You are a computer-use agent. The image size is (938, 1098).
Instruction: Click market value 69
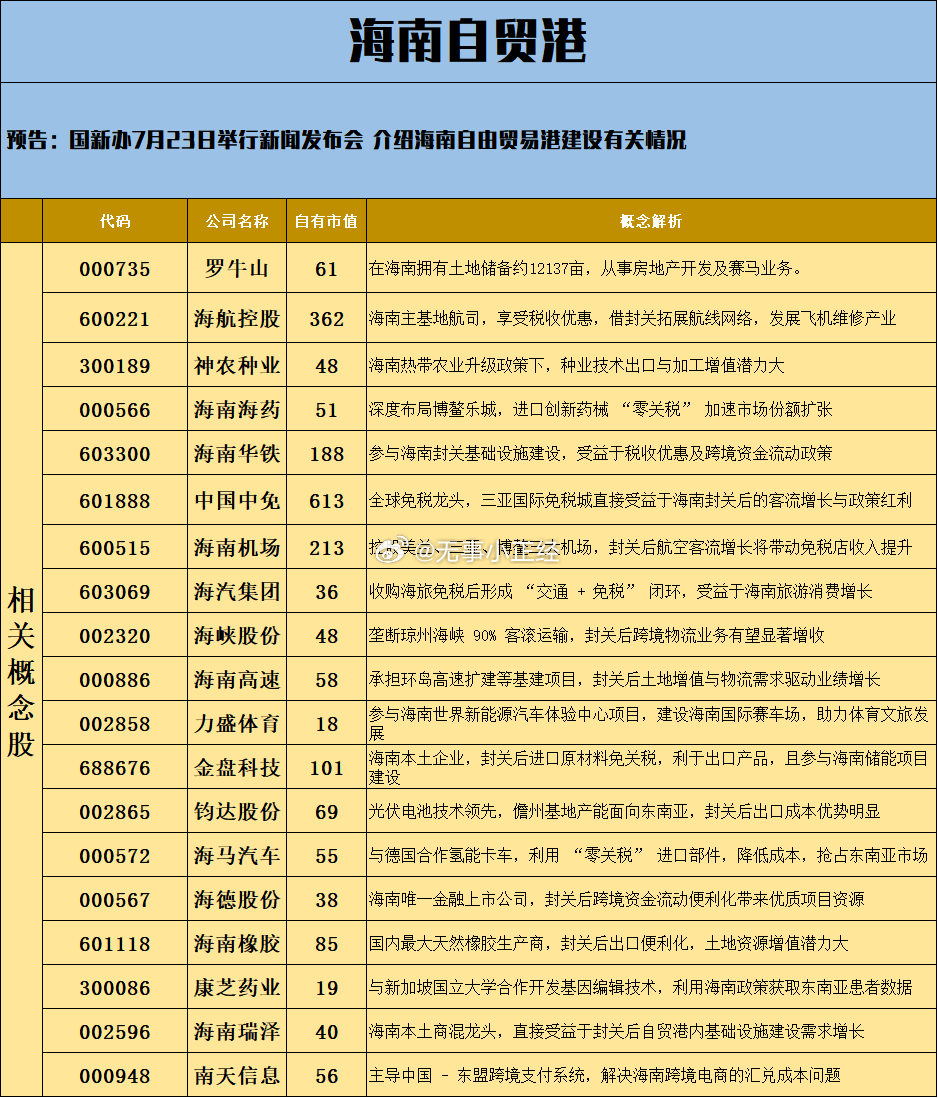pos(326,813)
